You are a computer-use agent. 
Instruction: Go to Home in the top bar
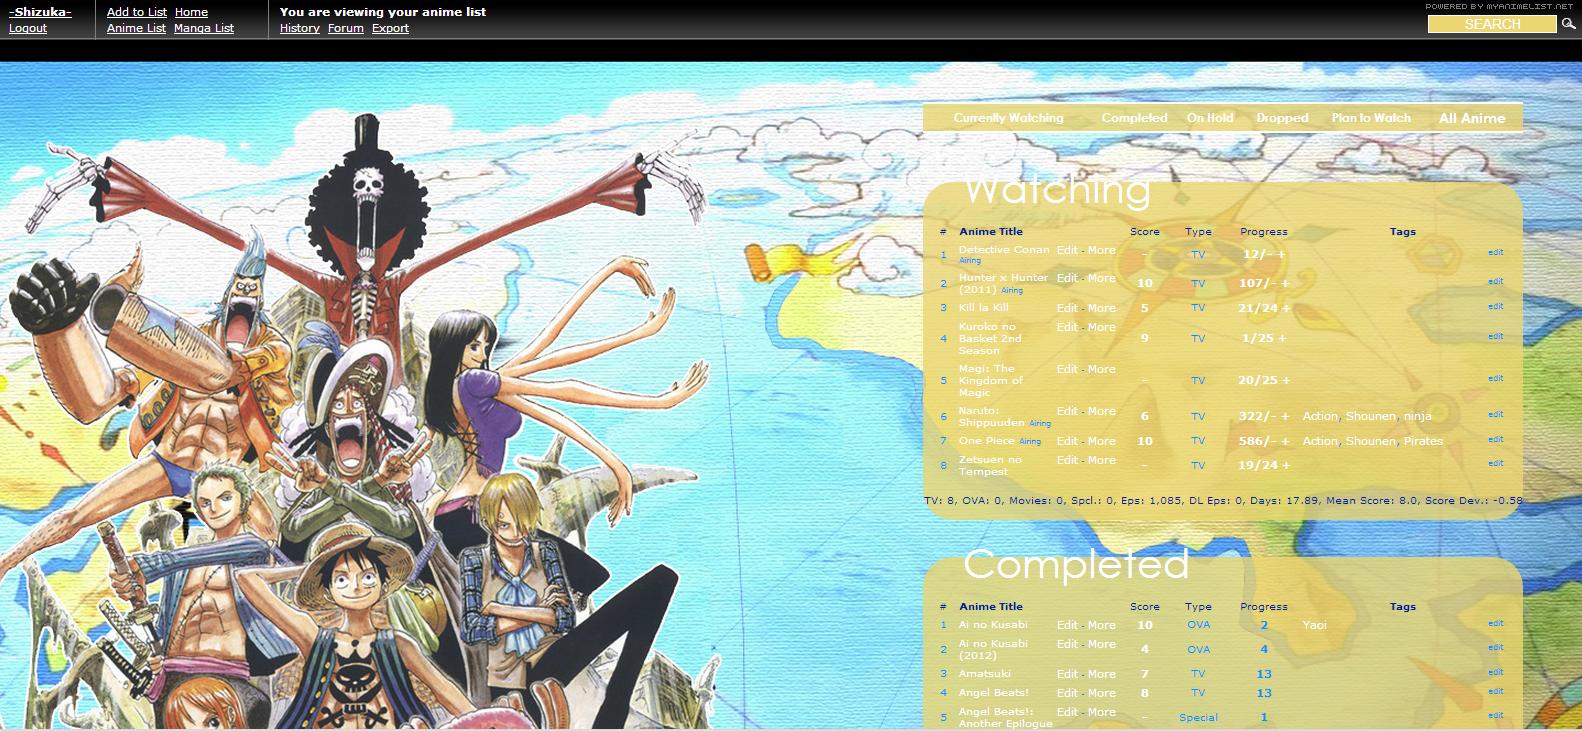pos(191,12)
